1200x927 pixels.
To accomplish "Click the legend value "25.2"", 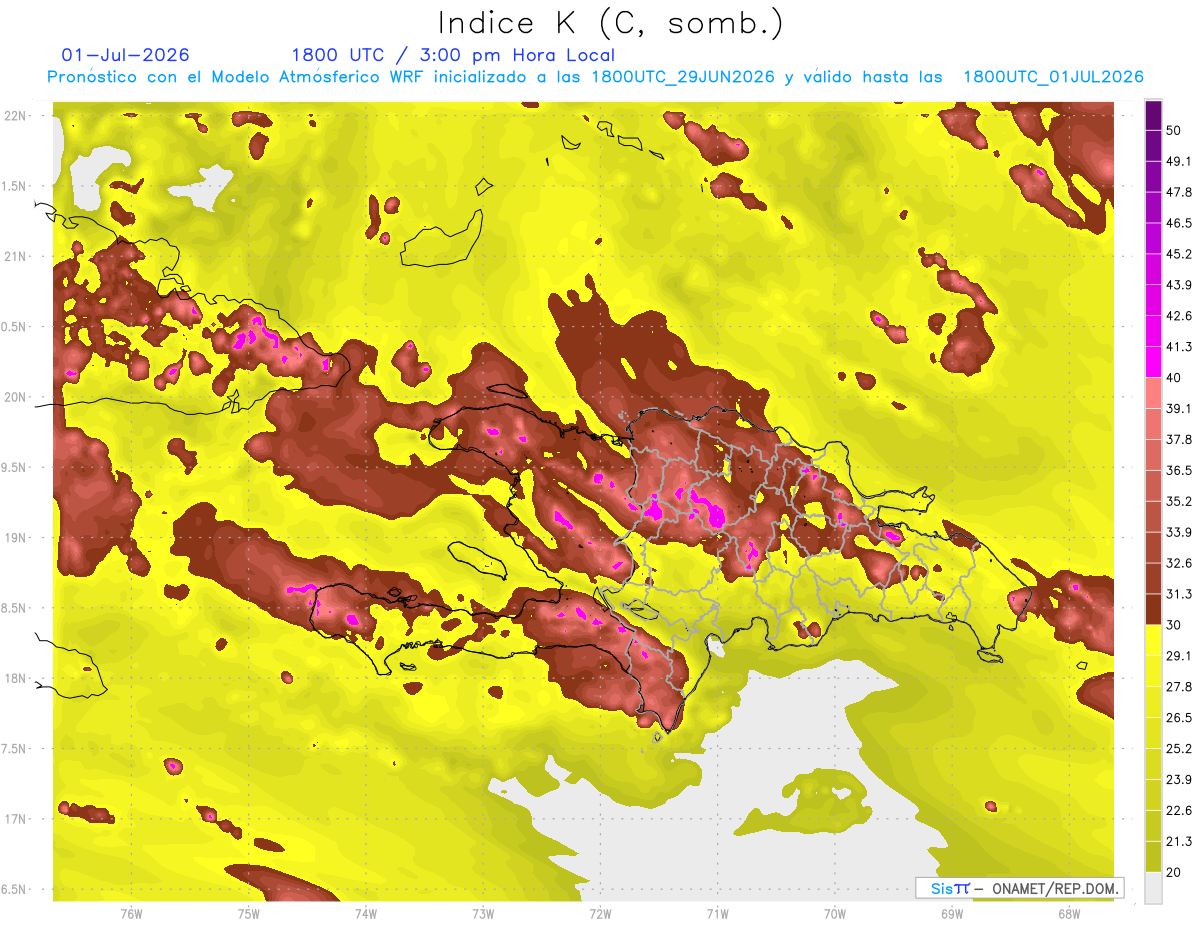I will pyautogui.click(x=1179, y=748).
